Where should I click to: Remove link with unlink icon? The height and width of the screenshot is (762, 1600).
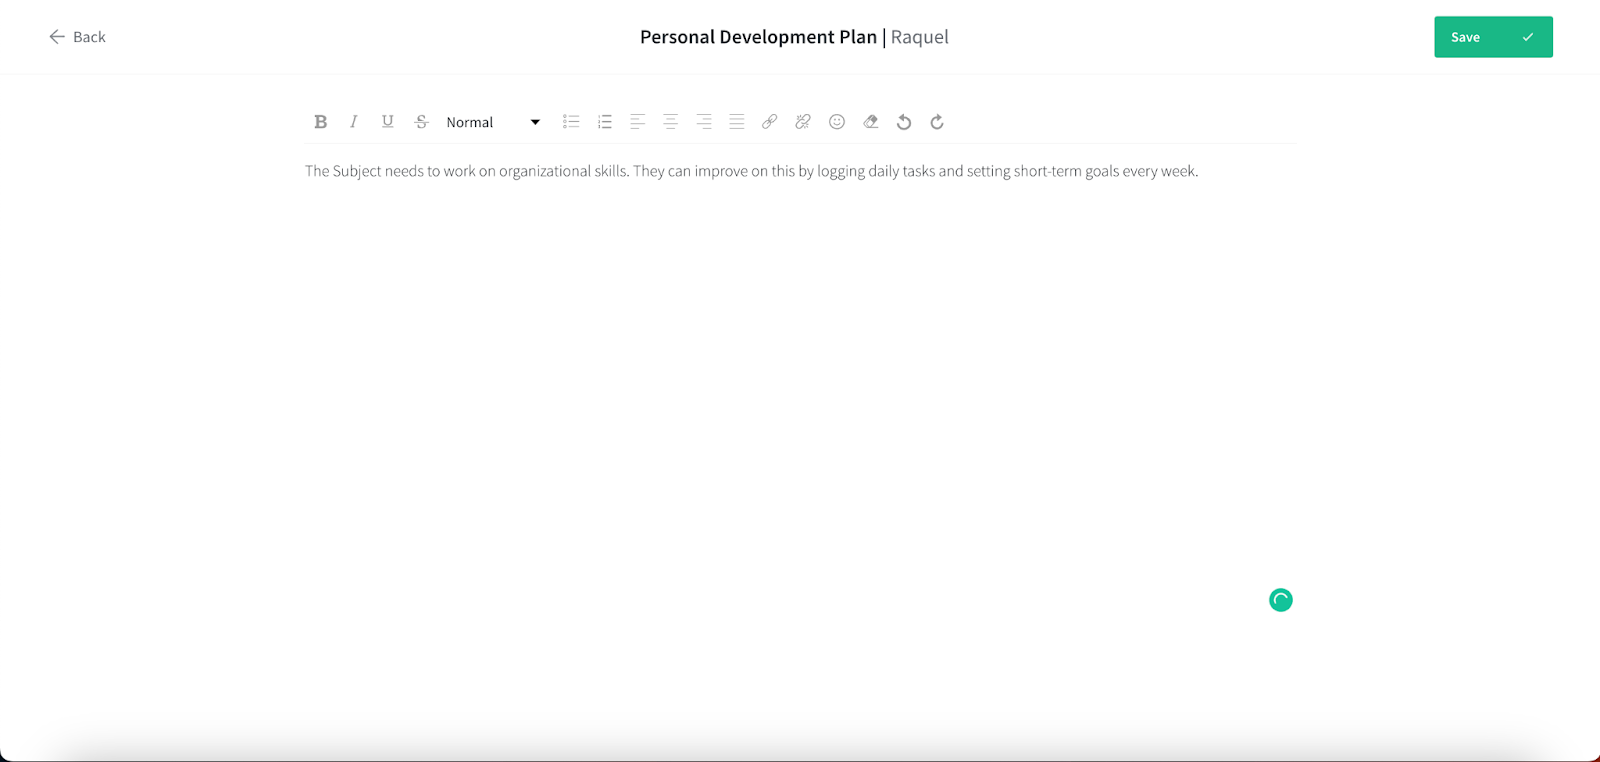(x=803, y=122)
